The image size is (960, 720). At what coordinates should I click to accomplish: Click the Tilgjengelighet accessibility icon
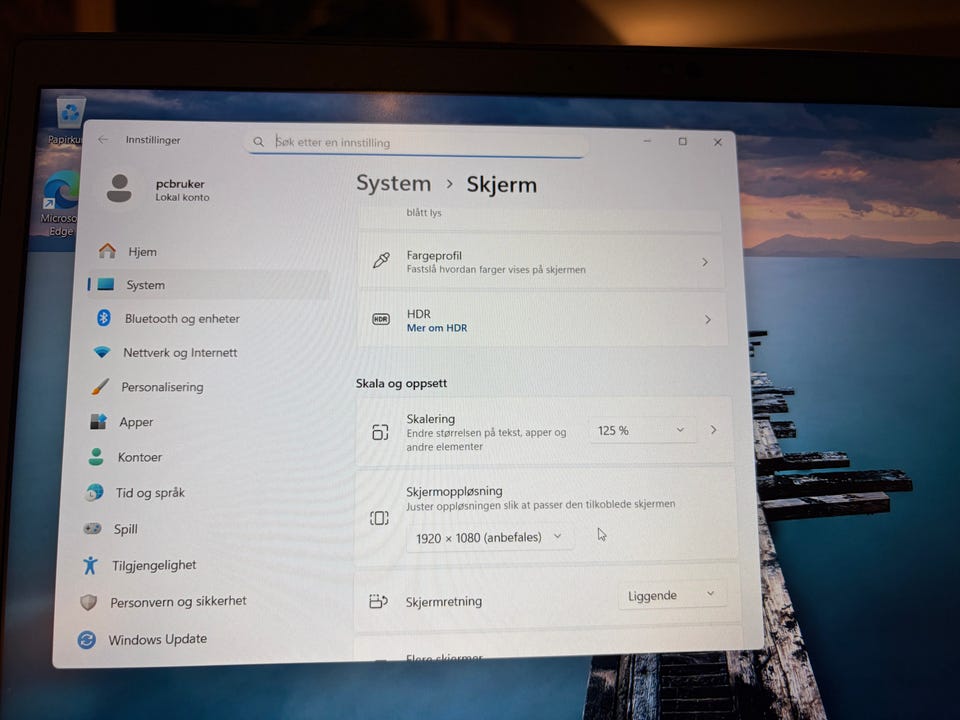tap(90, 564)
